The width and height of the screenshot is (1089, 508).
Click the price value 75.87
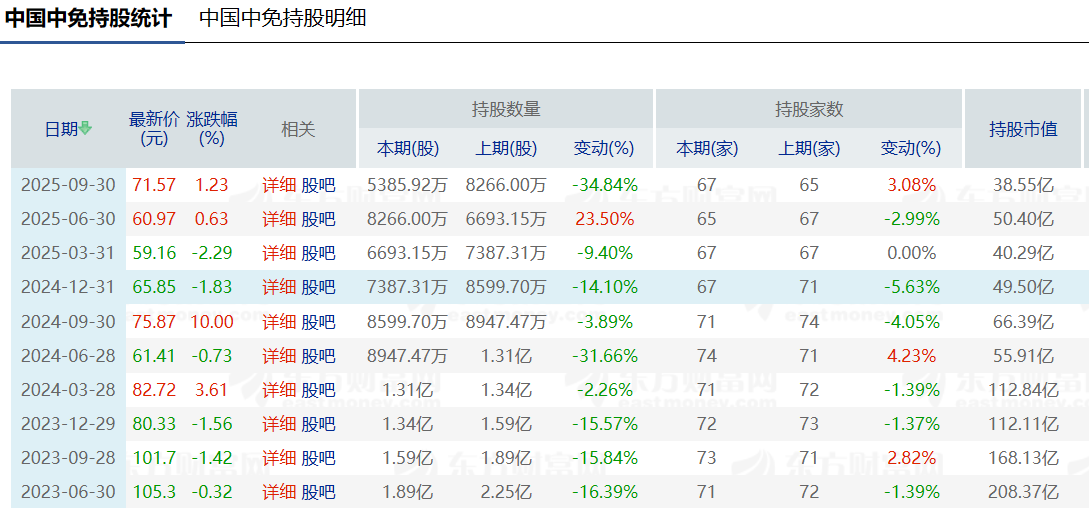tap(153, 322)
